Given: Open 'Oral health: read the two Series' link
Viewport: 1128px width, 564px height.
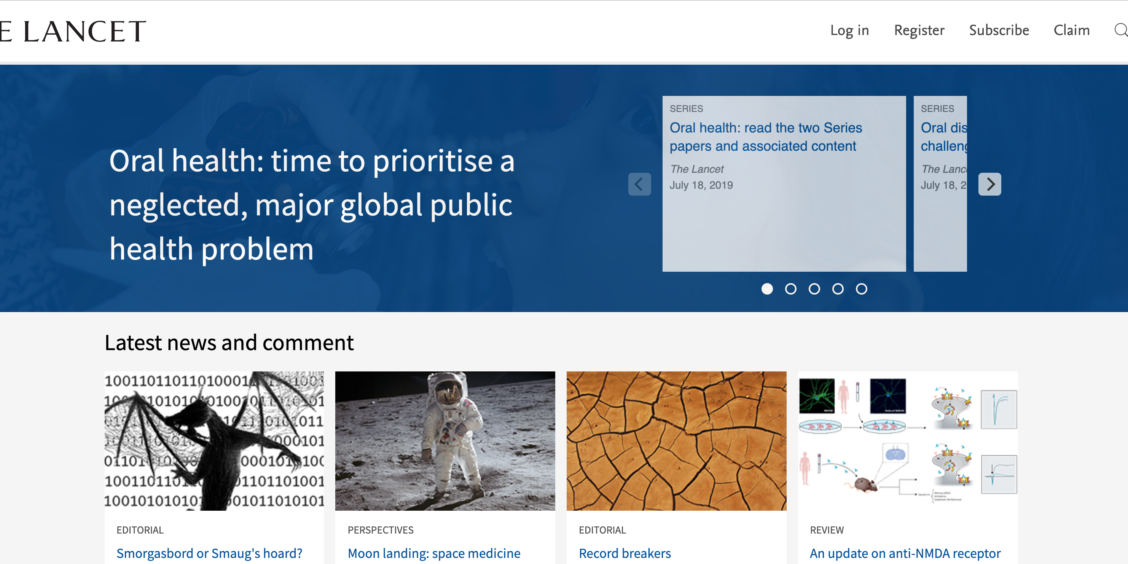Looking at the screenshot, I should [765, 137].
